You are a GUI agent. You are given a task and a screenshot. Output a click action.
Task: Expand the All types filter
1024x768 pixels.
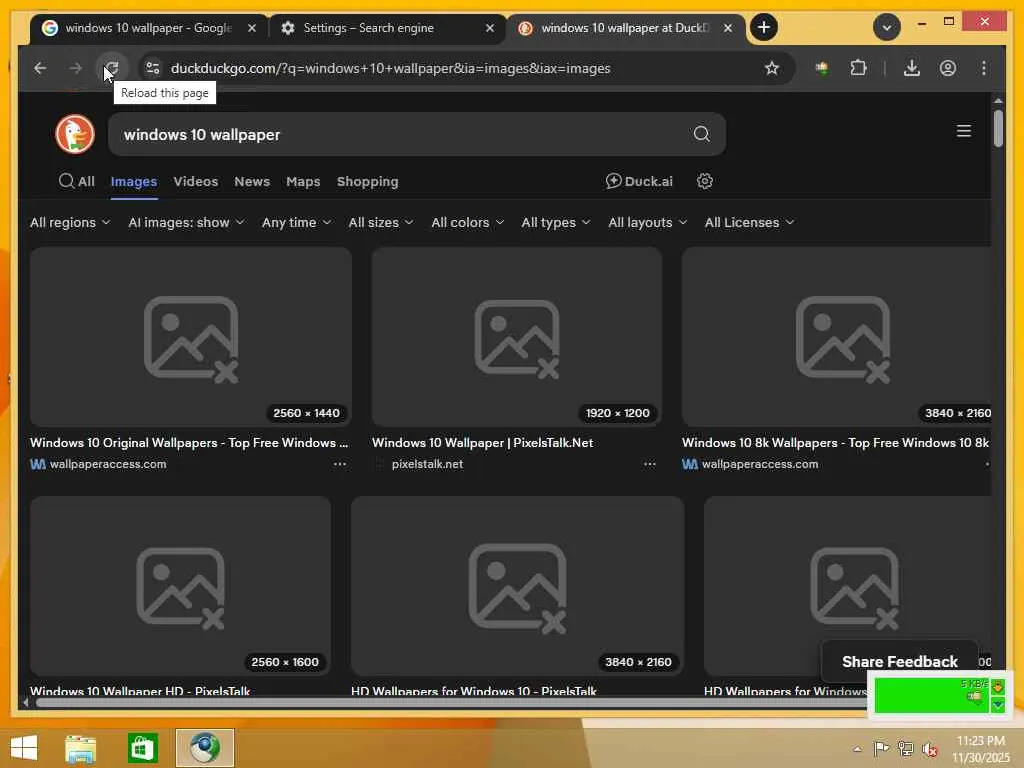point(556,223)
